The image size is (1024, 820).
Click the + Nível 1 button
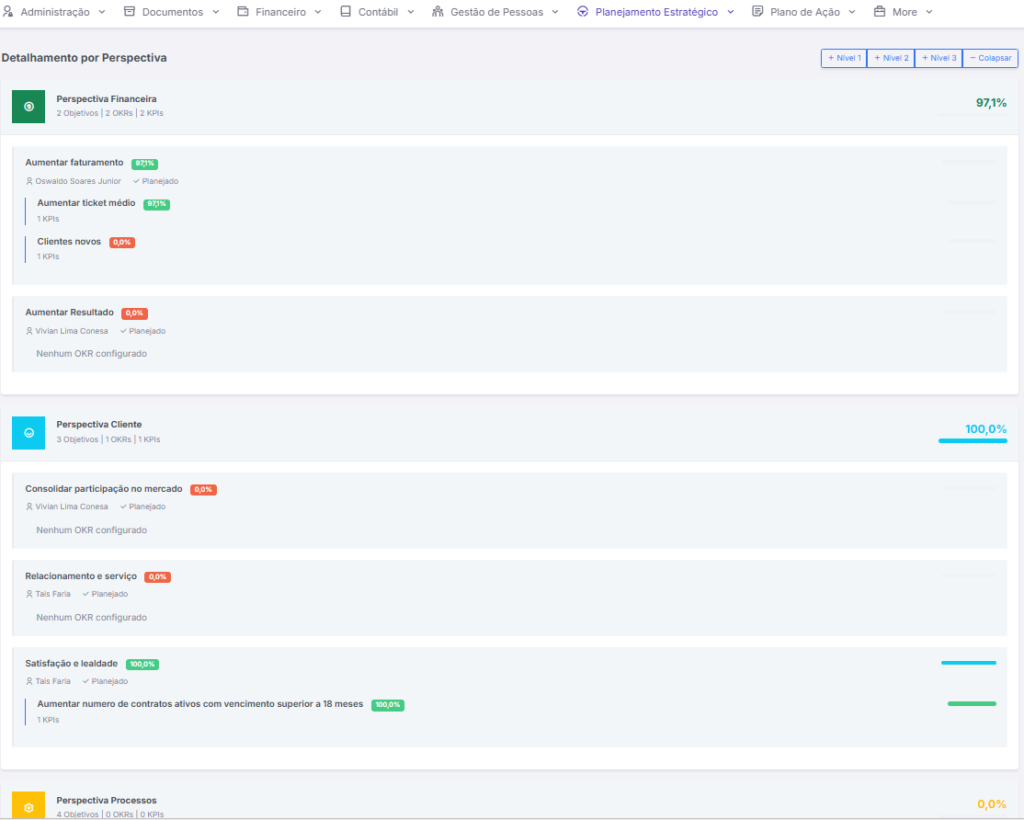click(844, 58)
